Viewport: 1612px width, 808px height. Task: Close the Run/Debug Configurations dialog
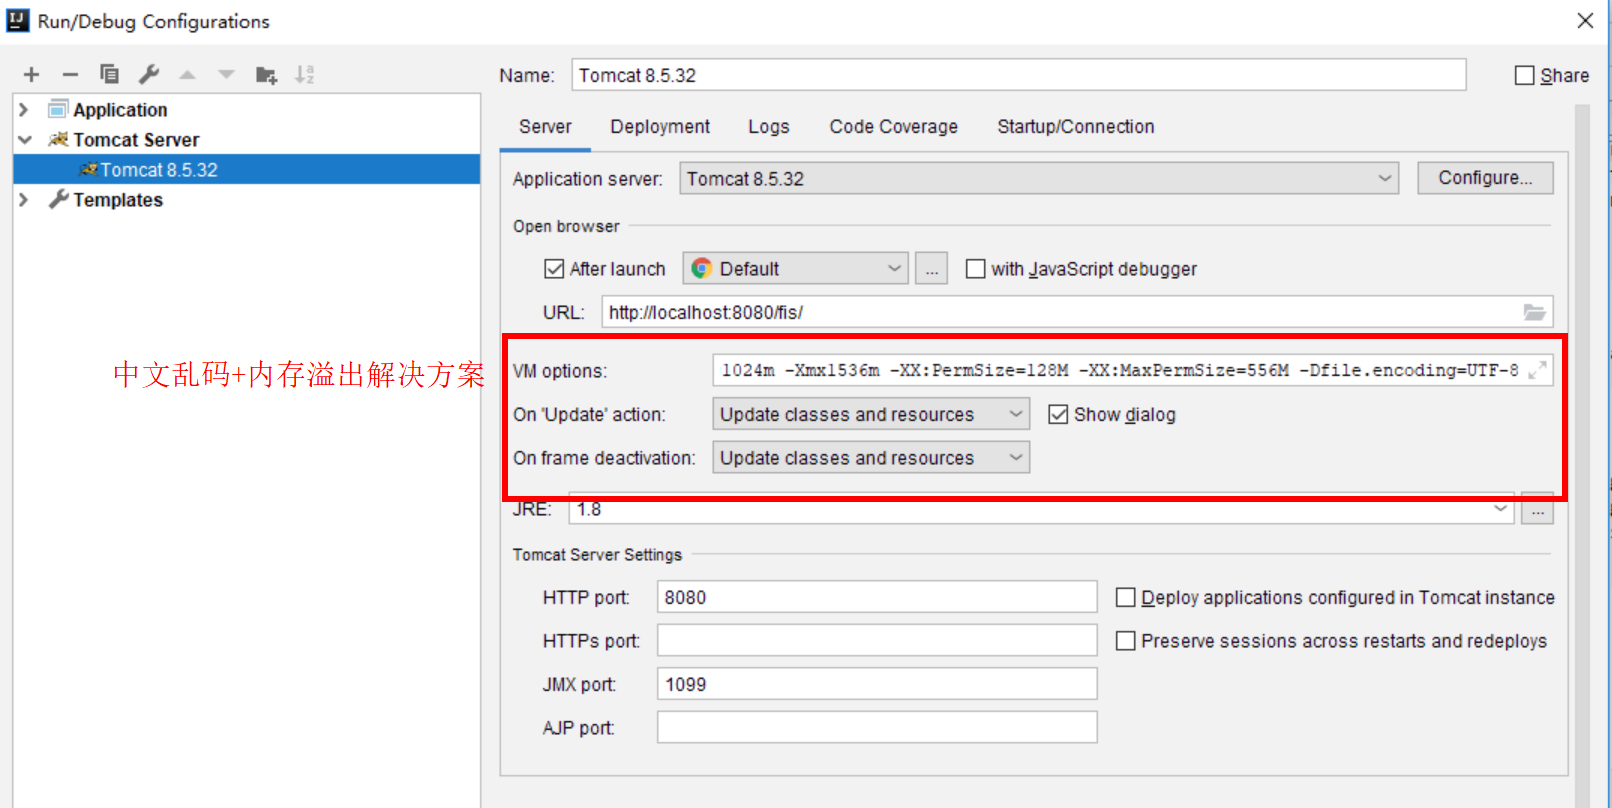pos(1585,21)
